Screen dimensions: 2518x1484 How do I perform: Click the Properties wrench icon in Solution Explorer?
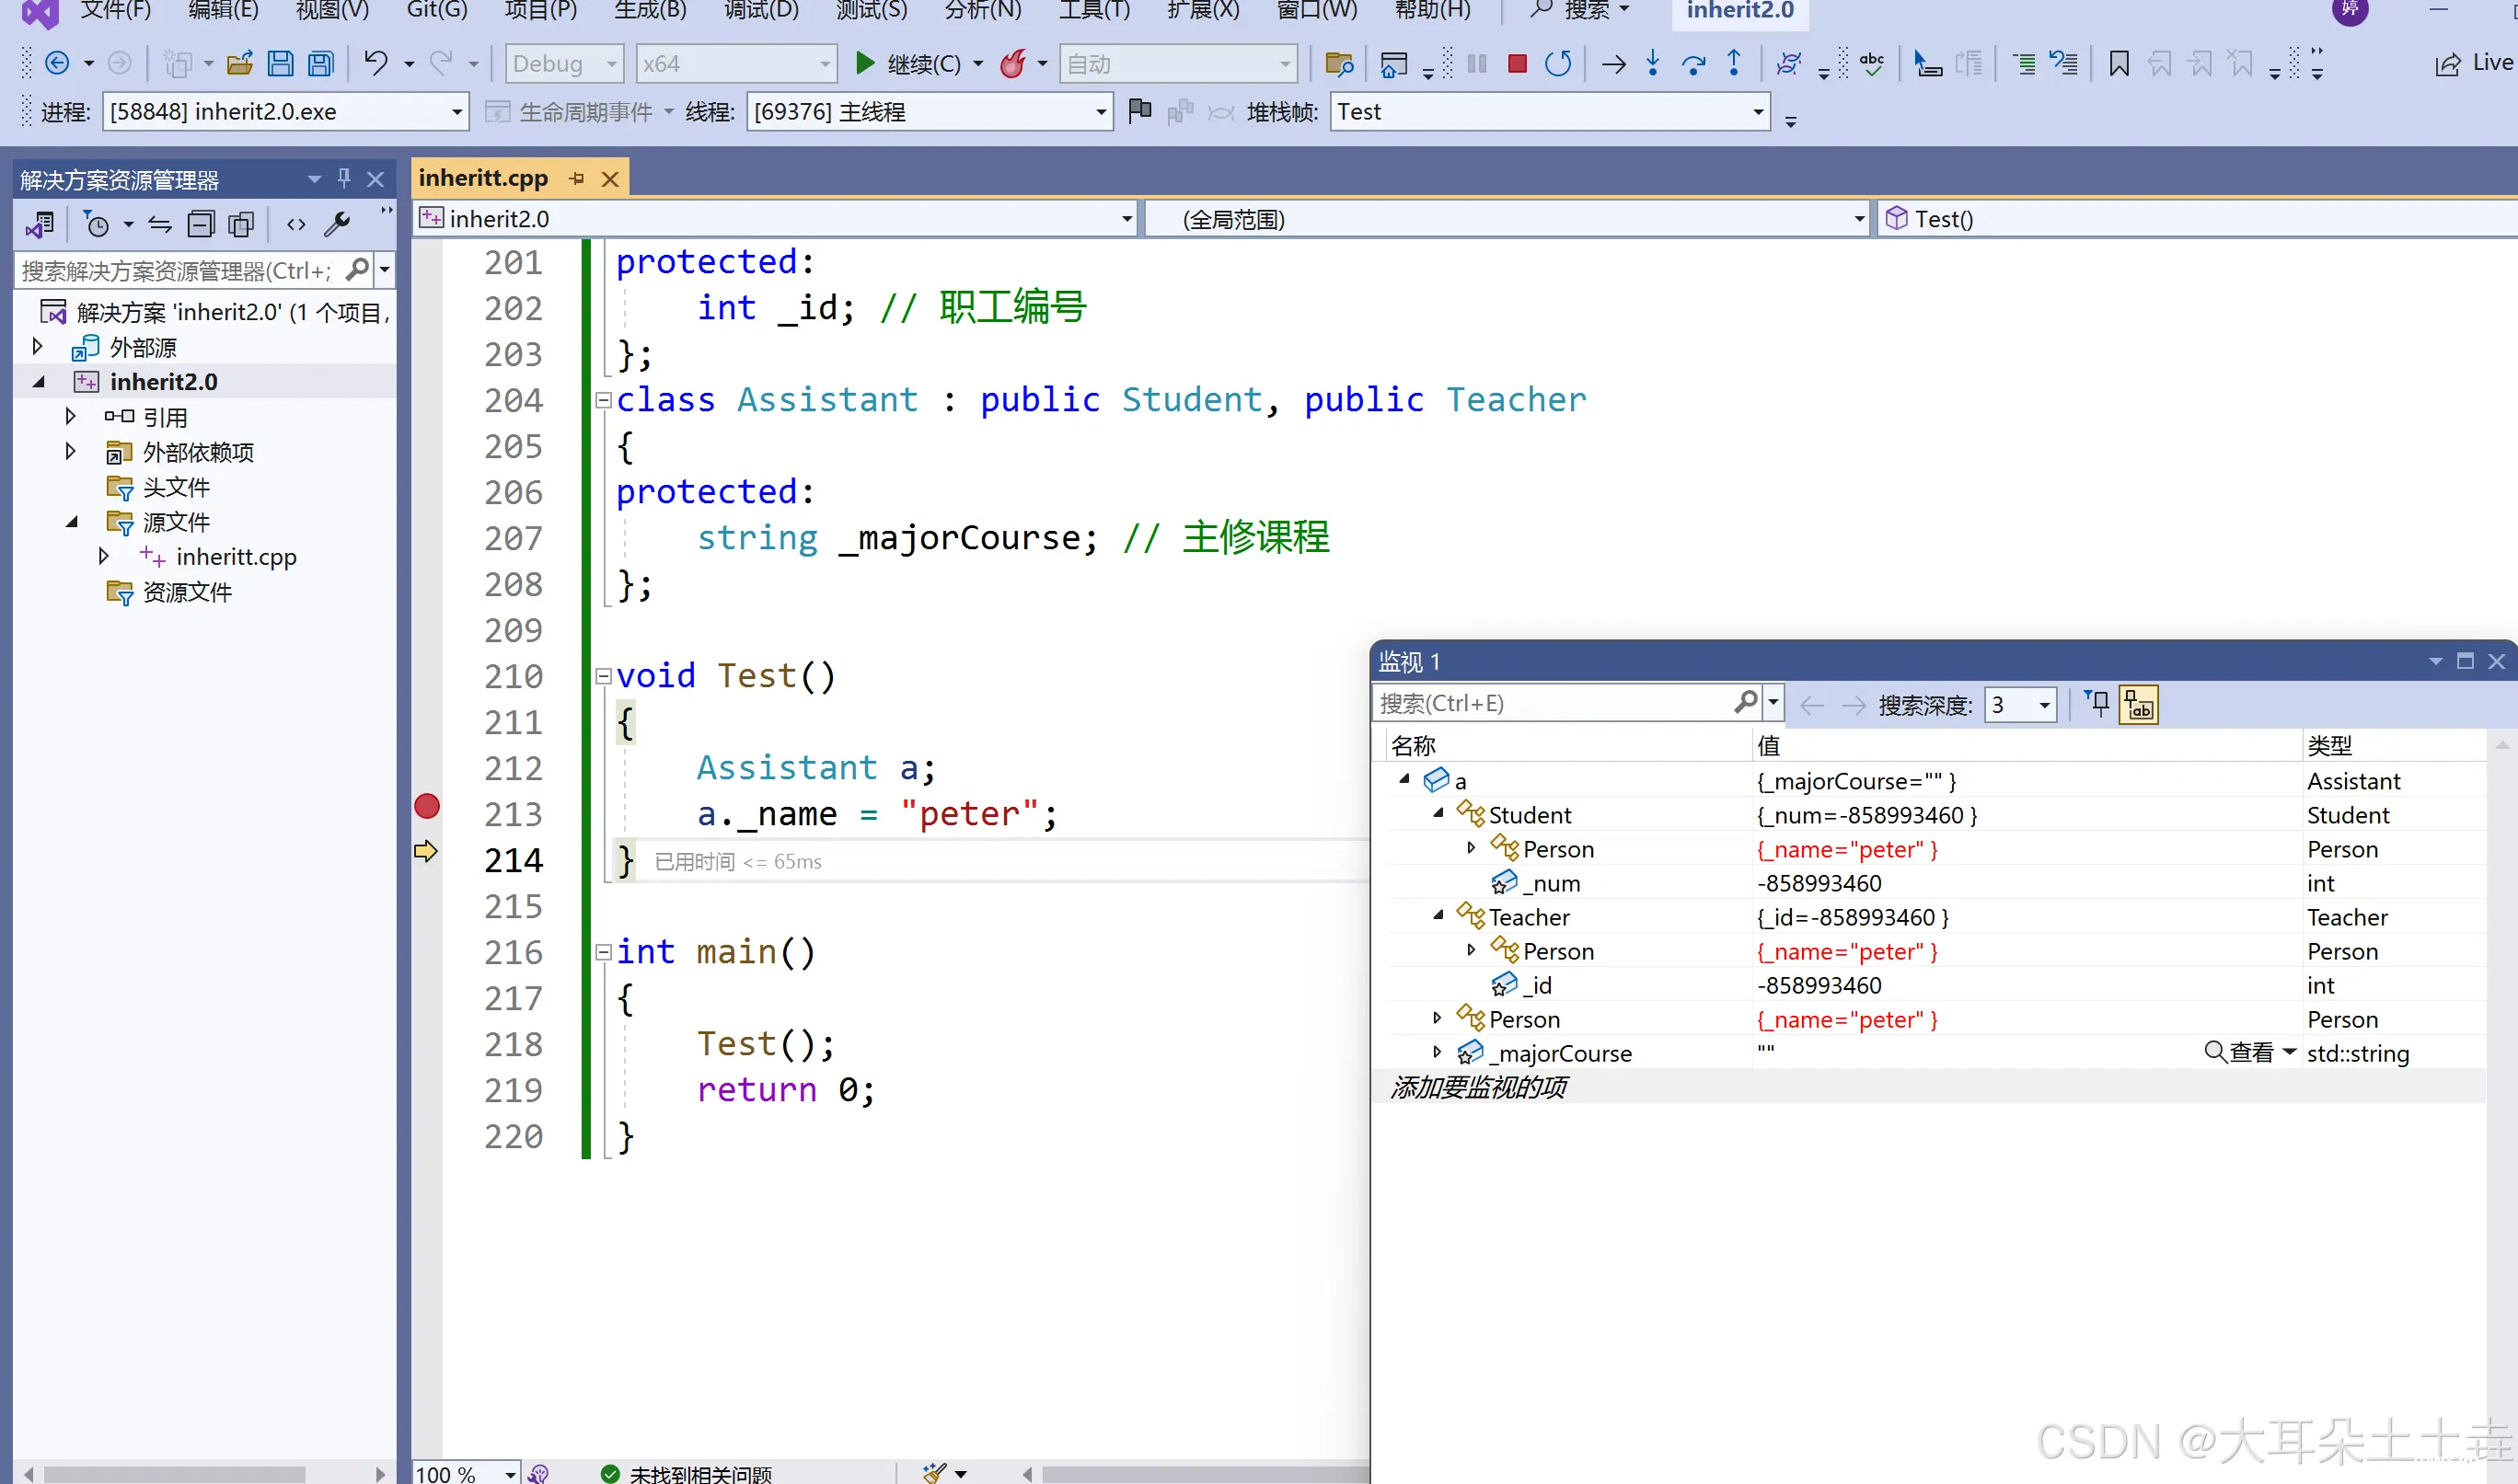337,224
